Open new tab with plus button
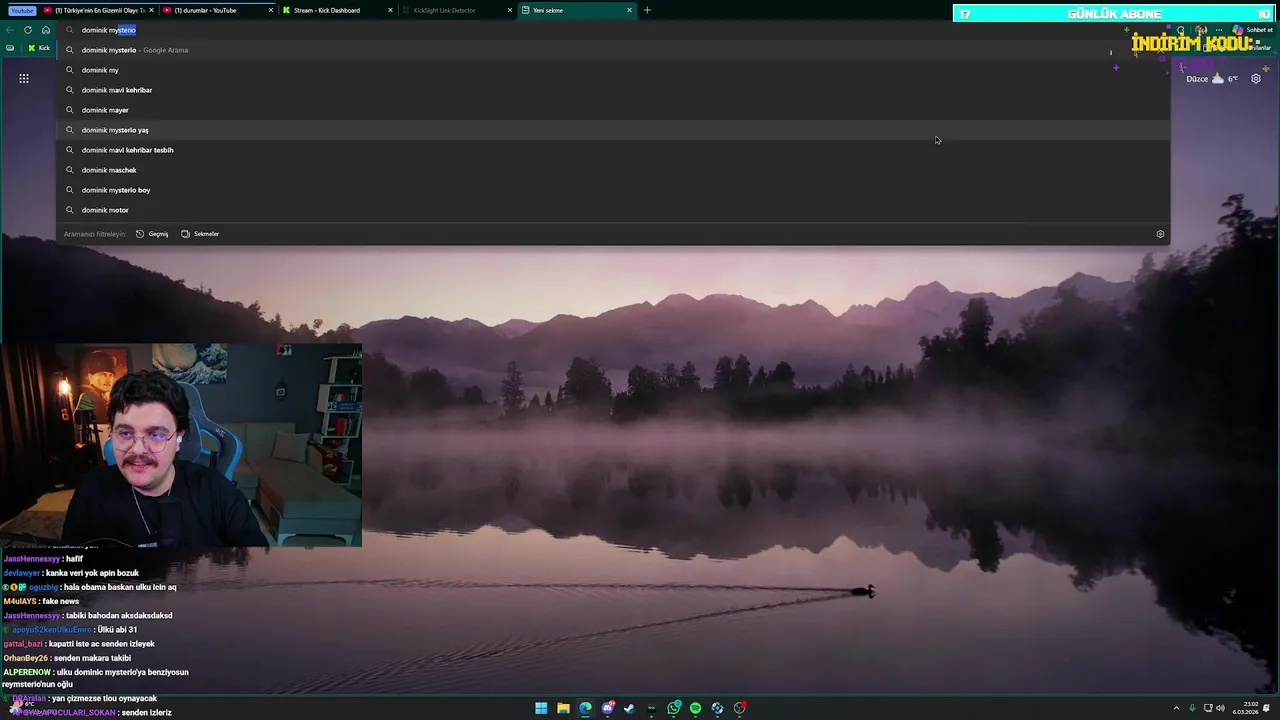 click(x=647, y=10)
